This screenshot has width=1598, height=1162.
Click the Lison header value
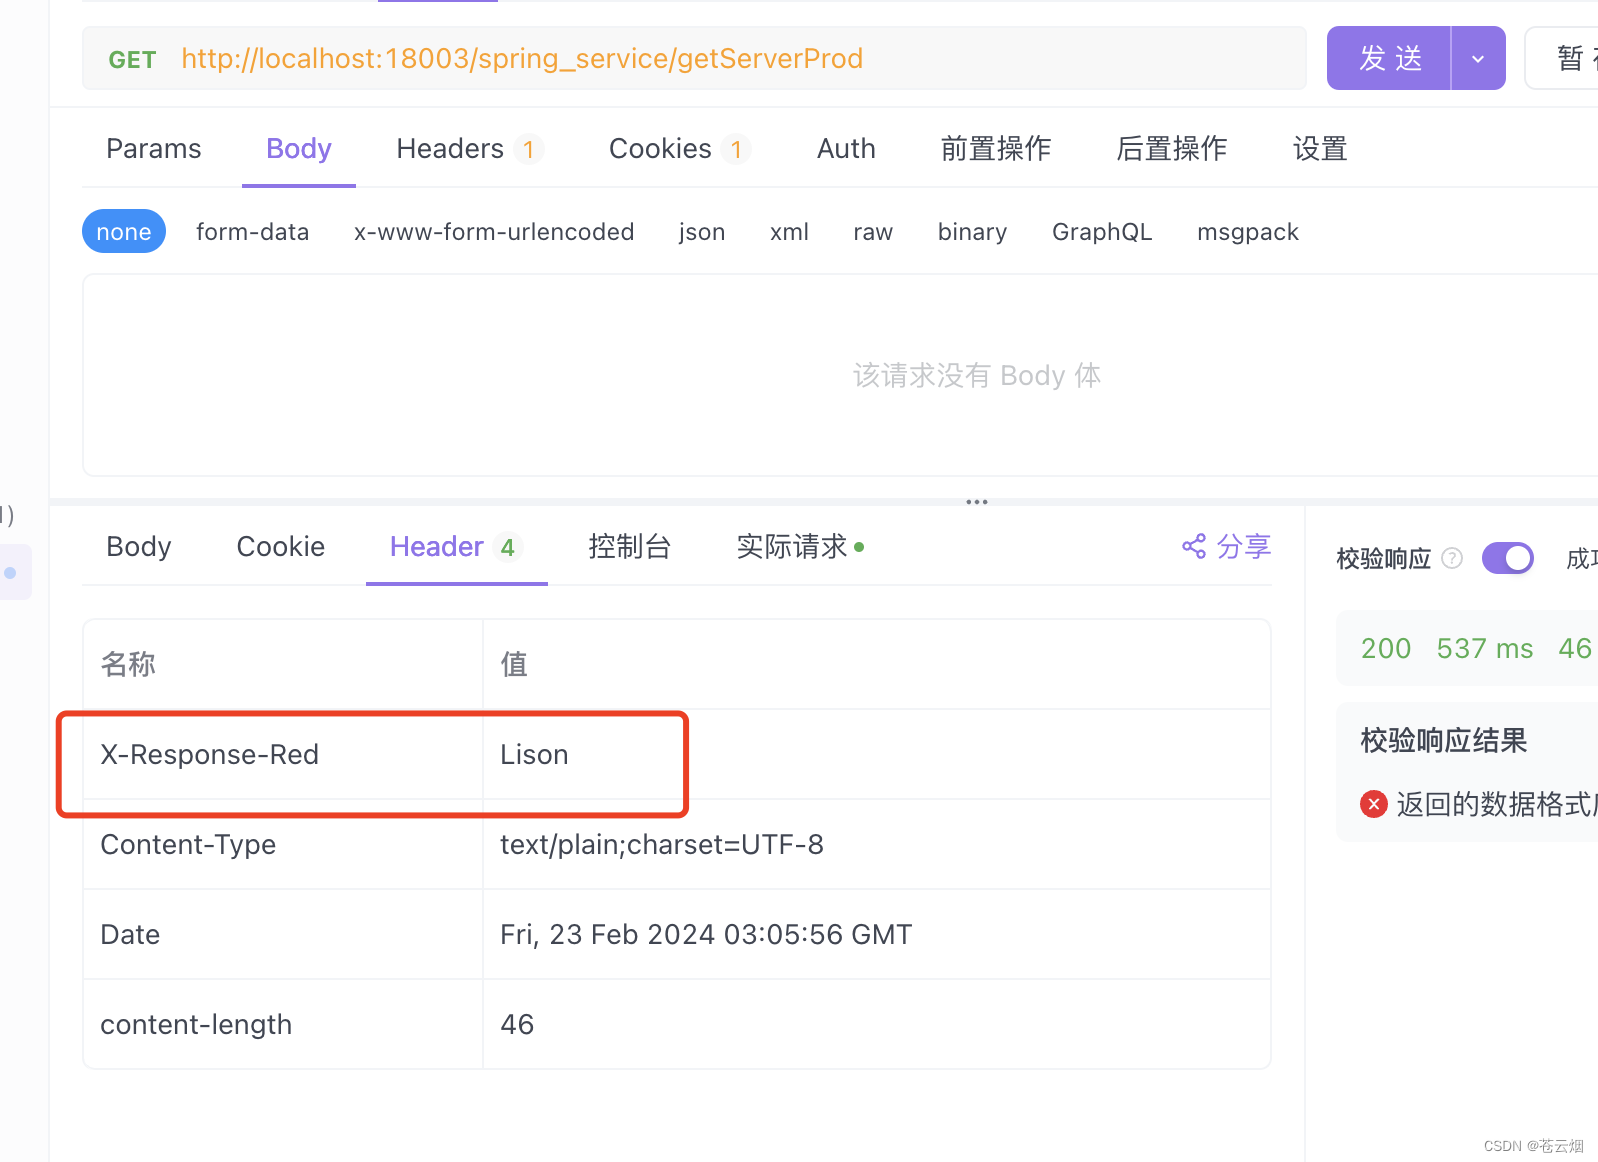534,754
